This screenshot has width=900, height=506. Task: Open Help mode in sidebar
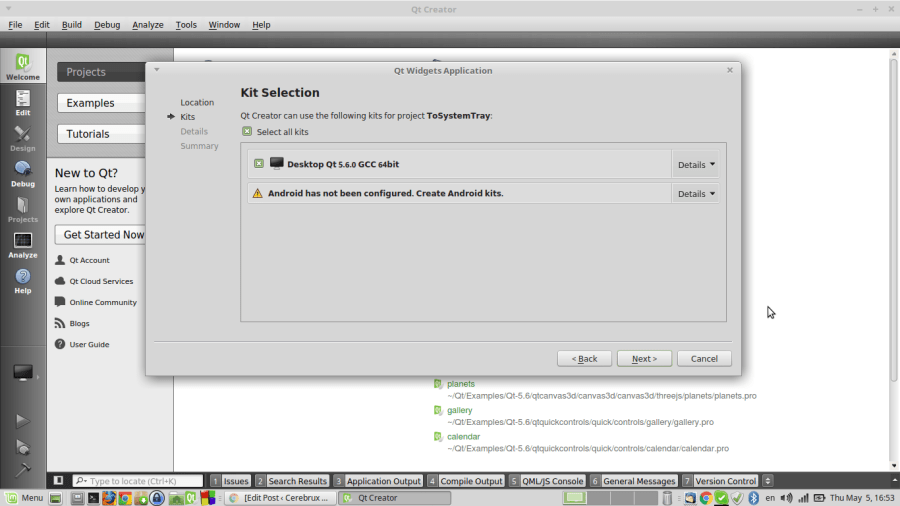tap(22, 281)
